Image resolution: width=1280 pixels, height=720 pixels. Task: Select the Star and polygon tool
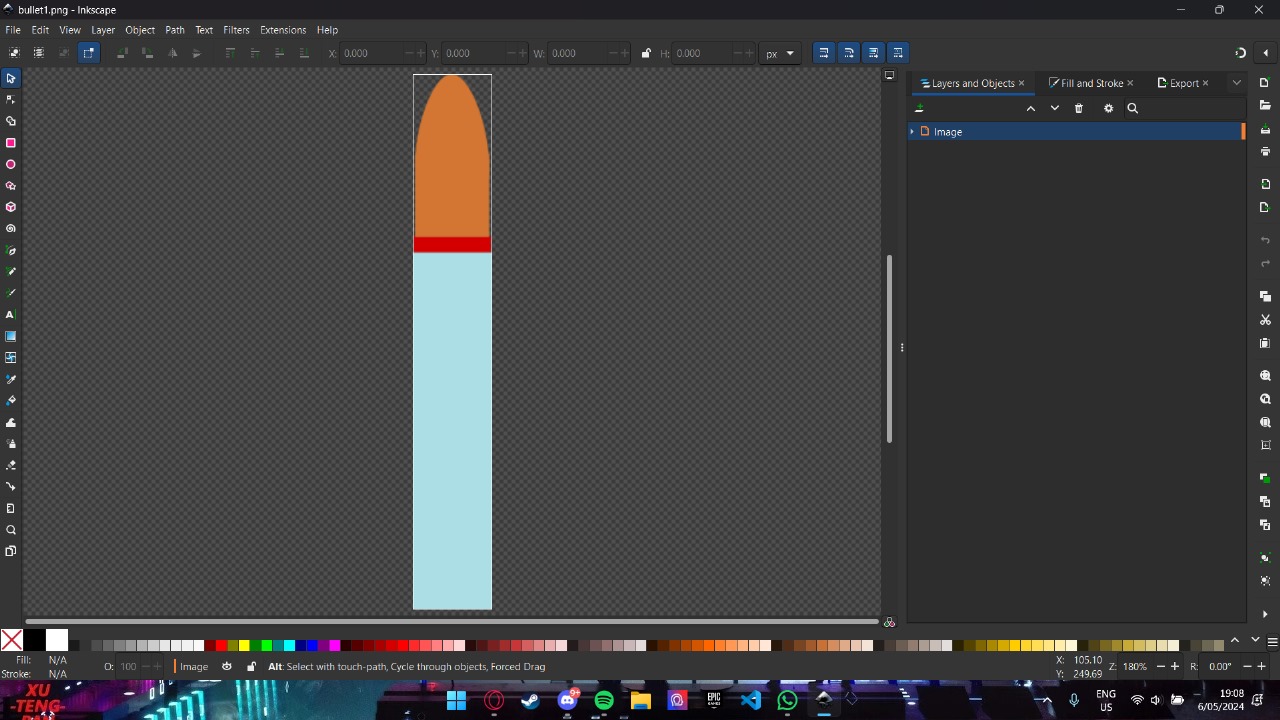click(11, 186)
